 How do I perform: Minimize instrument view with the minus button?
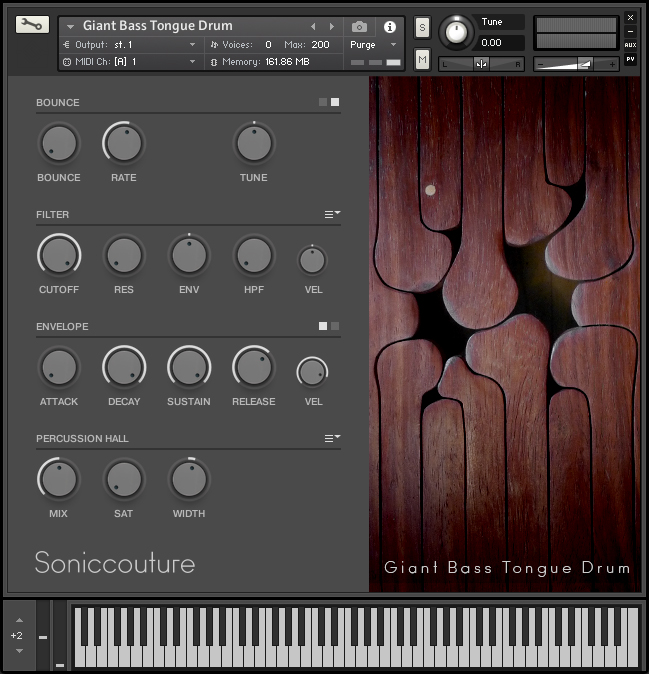click(x=630, y=31)
